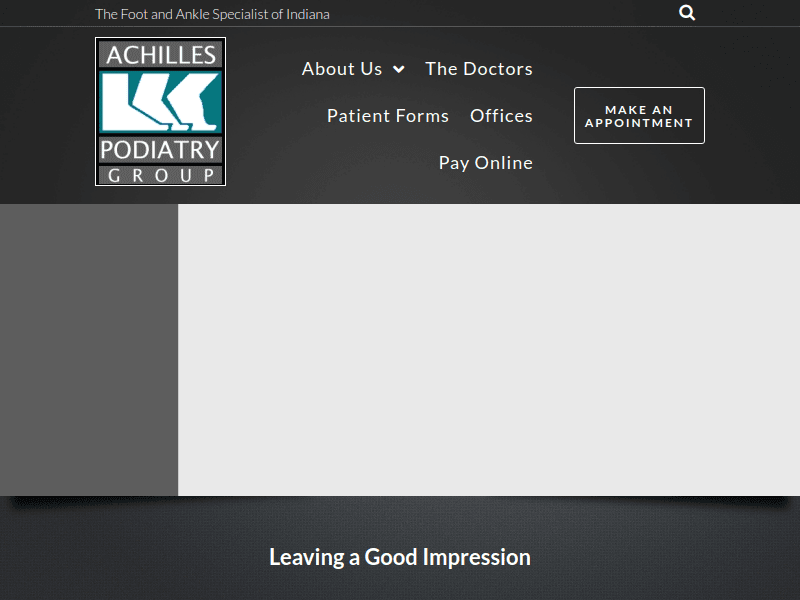Expand the About Us chevron arrow
This screenshot has height=600, width=800.
(x=400, y=69)
